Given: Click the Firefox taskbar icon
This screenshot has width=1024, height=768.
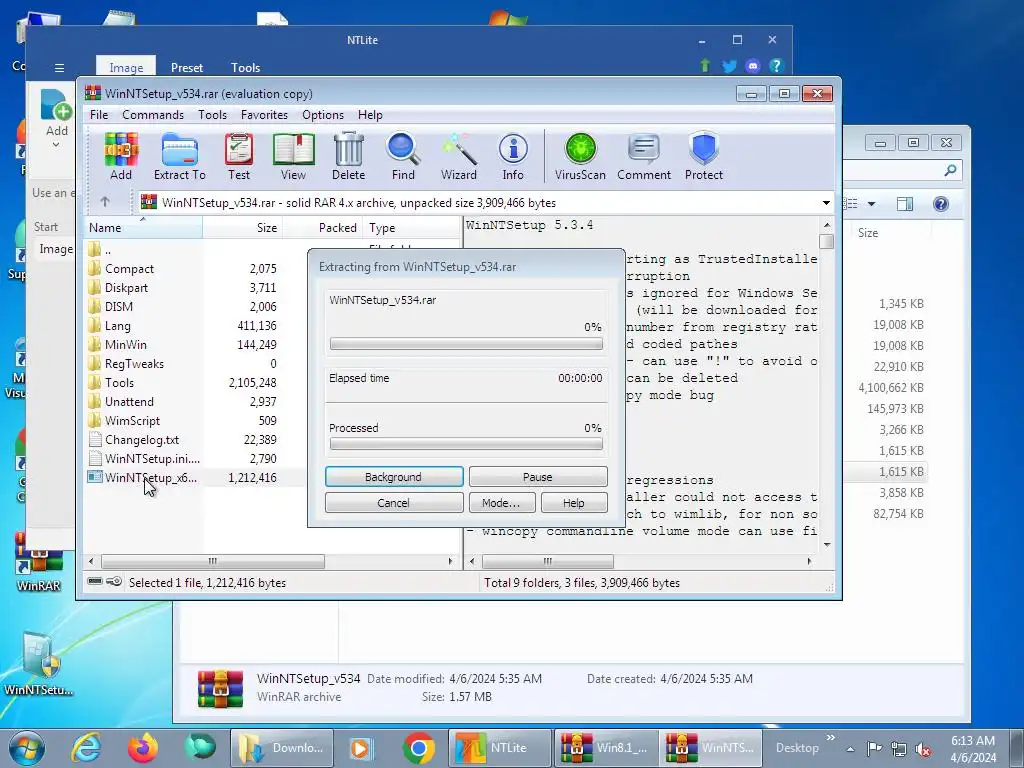Looking at the screenshot, I should tap(143, 748).
